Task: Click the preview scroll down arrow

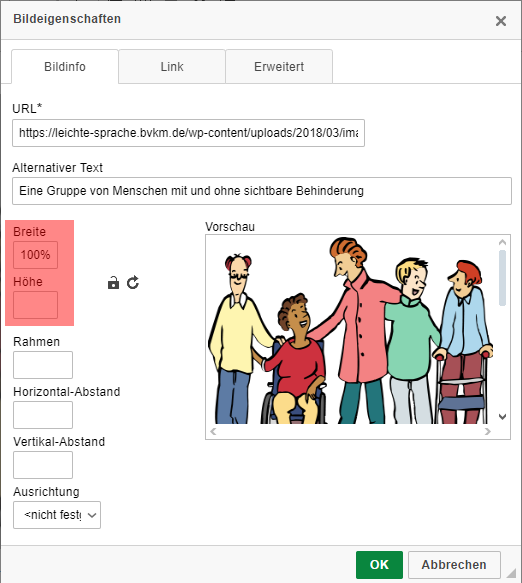Action: (502, 416)
